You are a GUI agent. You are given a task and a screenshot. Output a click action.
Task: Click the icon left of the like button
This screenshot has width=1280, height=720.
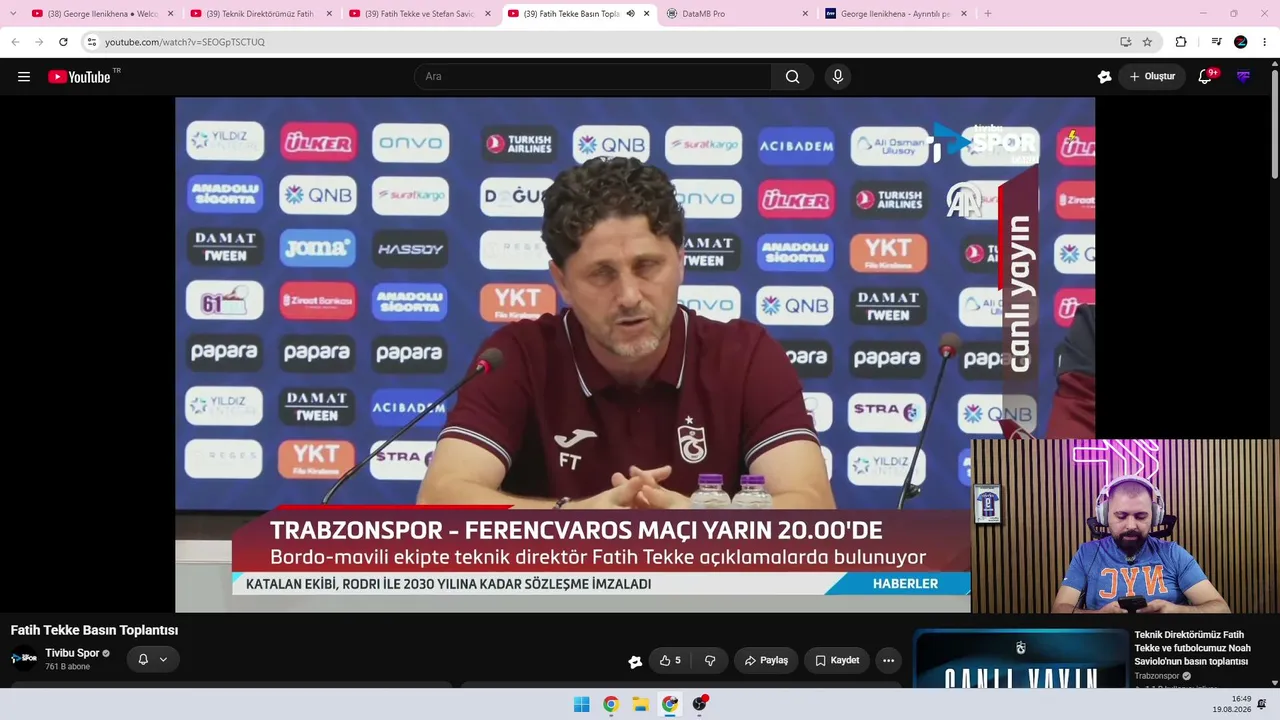tap(634, 661)
